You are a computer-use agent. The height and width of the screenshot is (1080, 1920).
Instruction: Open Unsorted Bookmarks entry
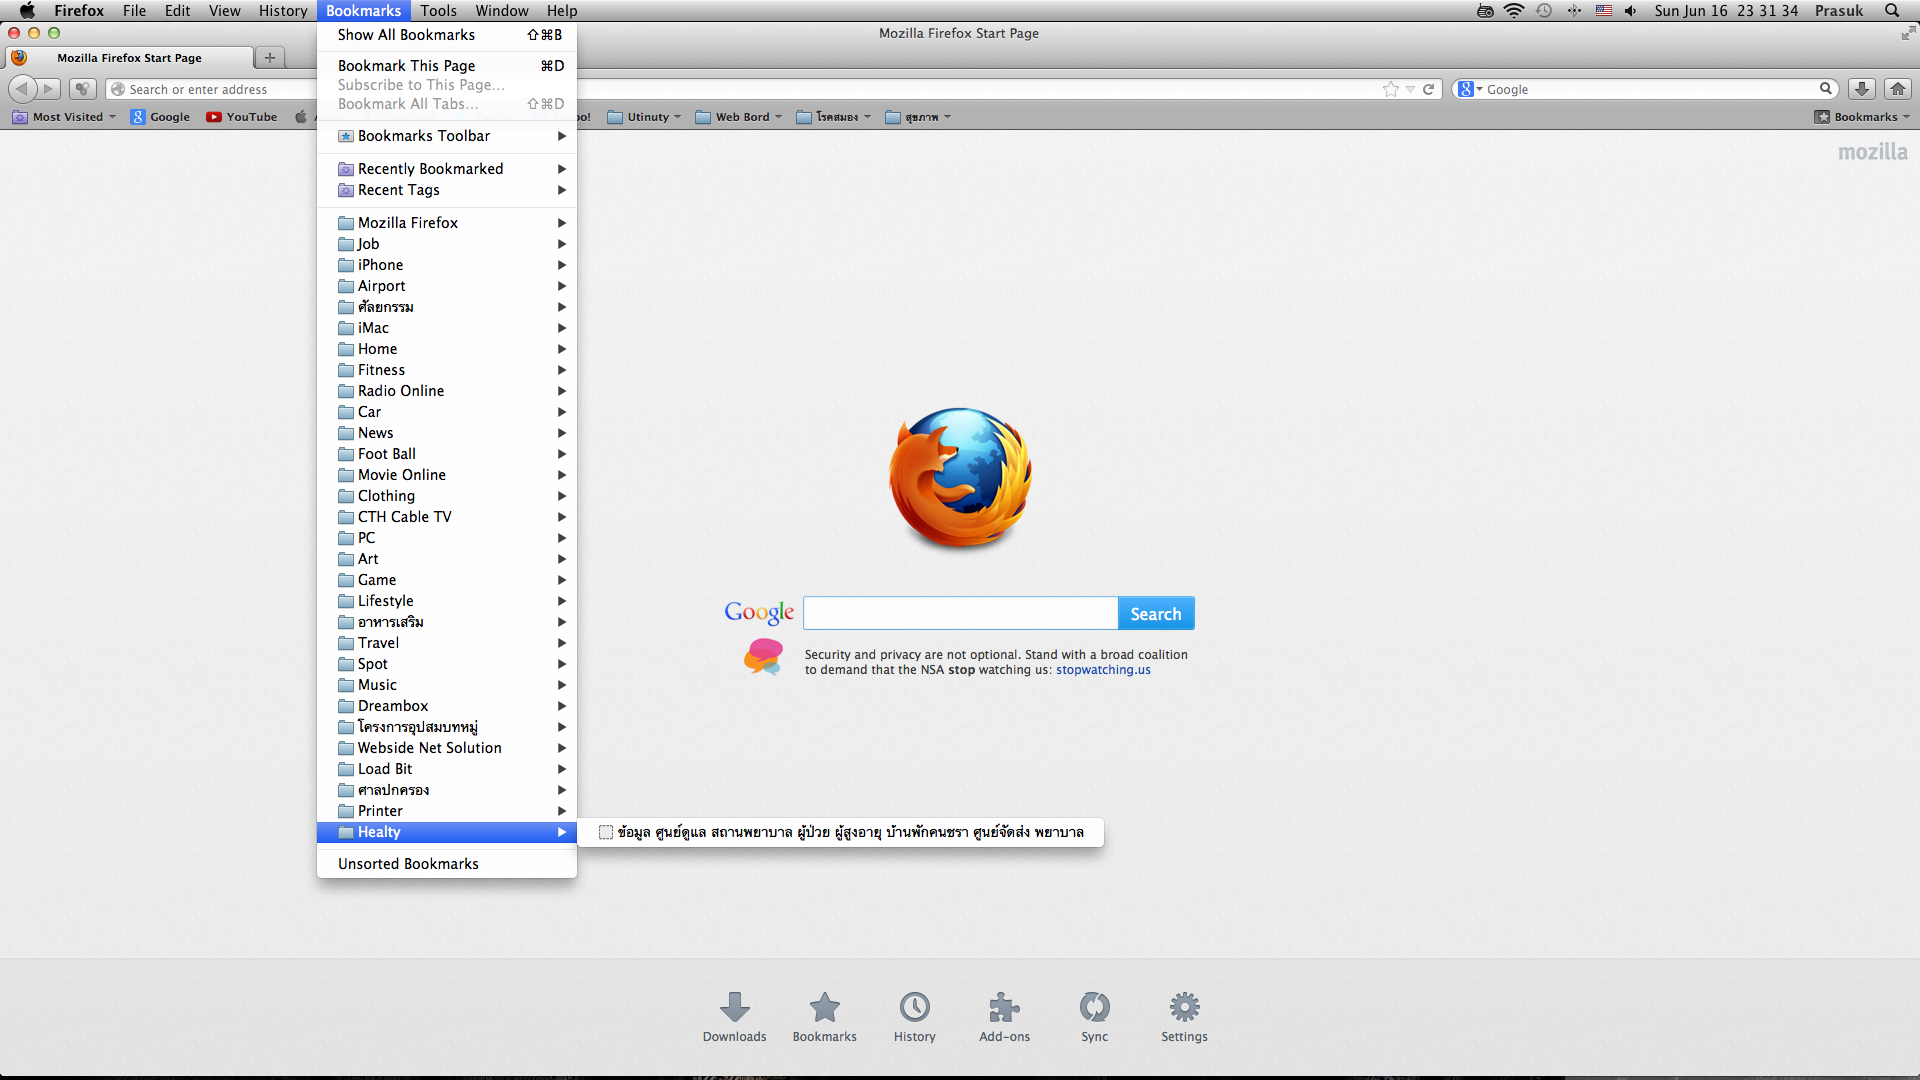pos(447,864)
